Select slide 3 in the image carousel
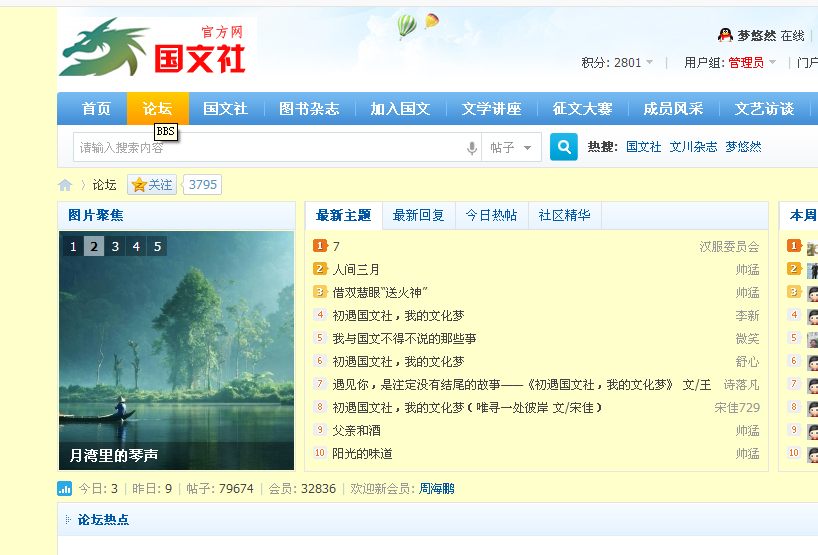818x555 pixels. [x=115, y=246]
